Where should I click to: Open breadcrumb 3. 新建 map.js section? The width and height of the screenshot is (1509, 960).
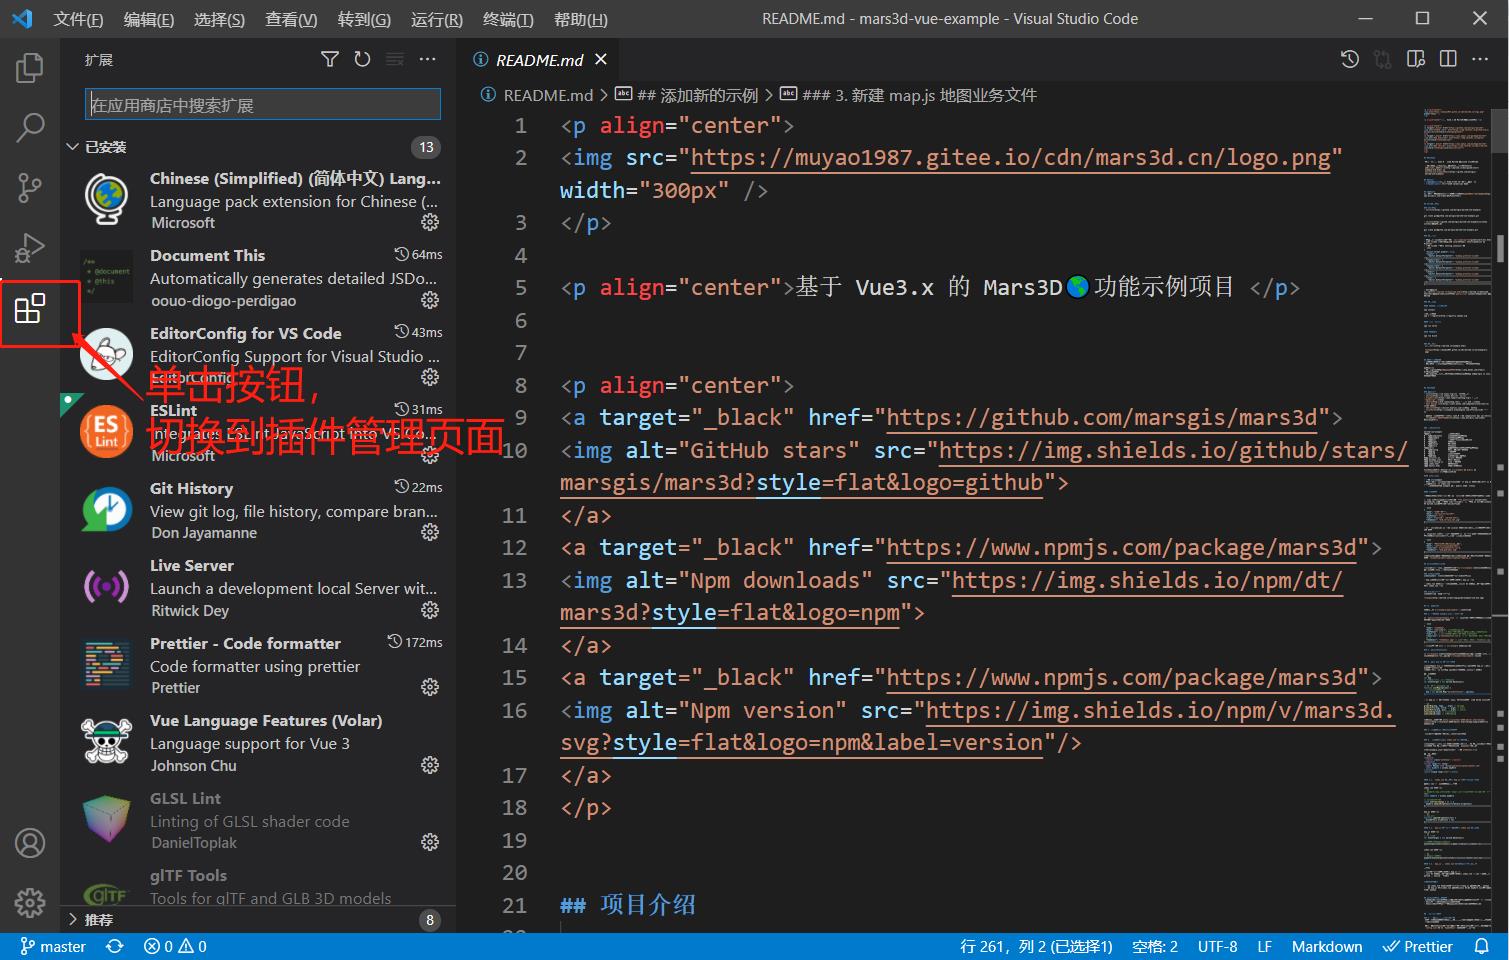pos(908,95)
